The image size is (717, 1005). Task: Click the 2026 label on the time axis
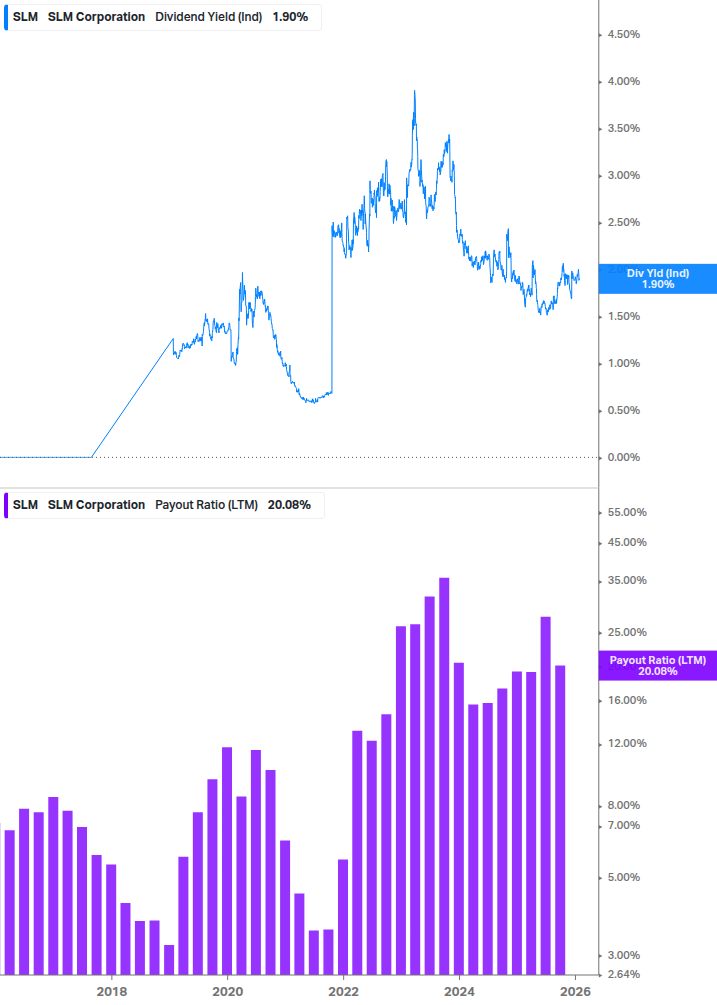click(x=575, y=992)
